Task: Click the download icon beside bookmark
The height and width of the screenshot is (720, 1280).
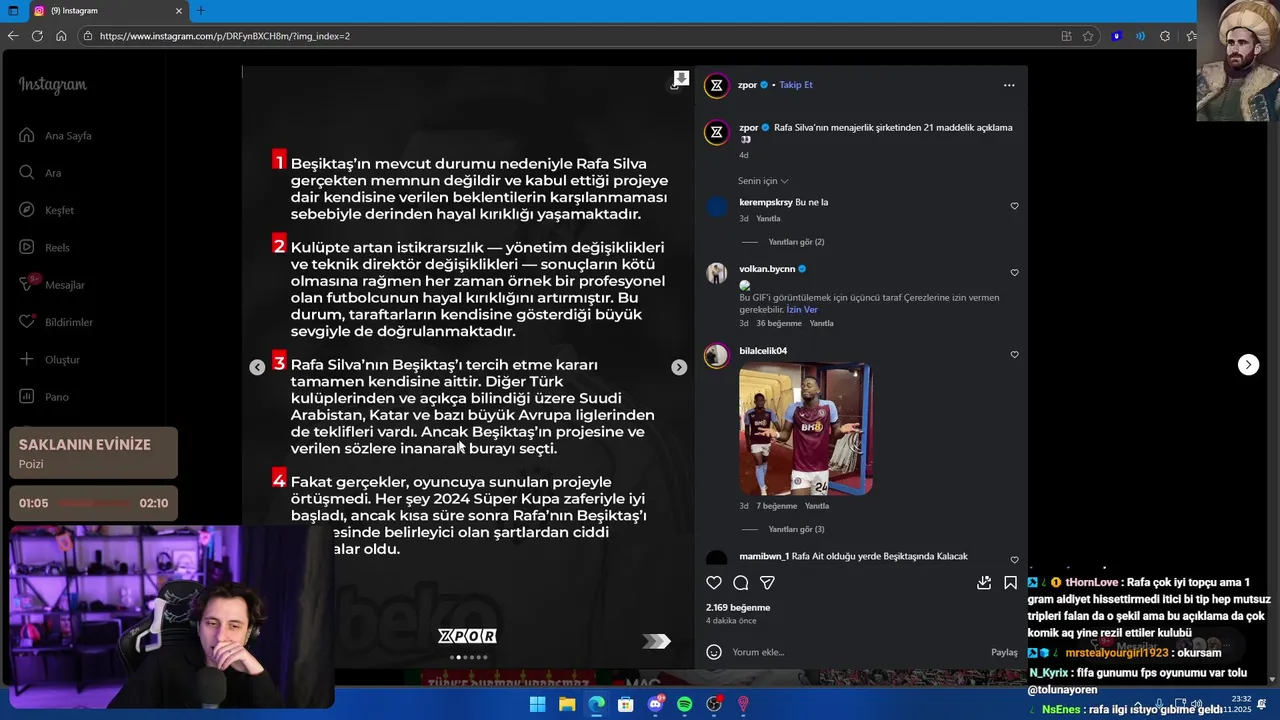Action: [984, 582]
